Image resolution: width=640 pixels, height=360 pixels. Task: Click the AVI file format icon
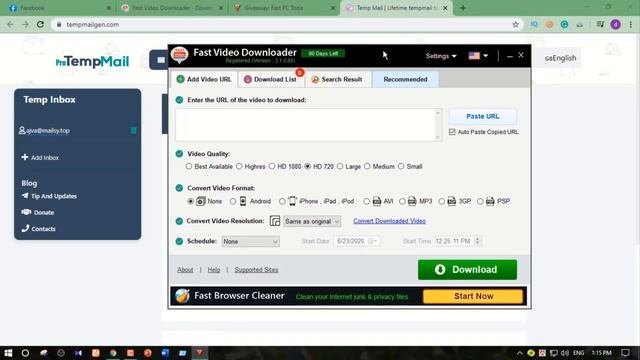[x=377, y=201]
